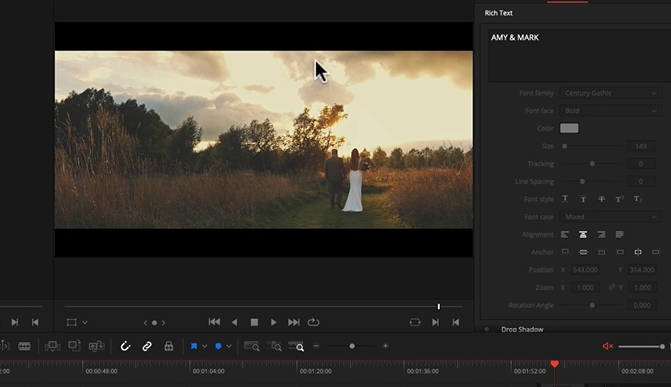671x387 pixels.
Task: Click the Size value field 149
Action: [x=641, y=146]
